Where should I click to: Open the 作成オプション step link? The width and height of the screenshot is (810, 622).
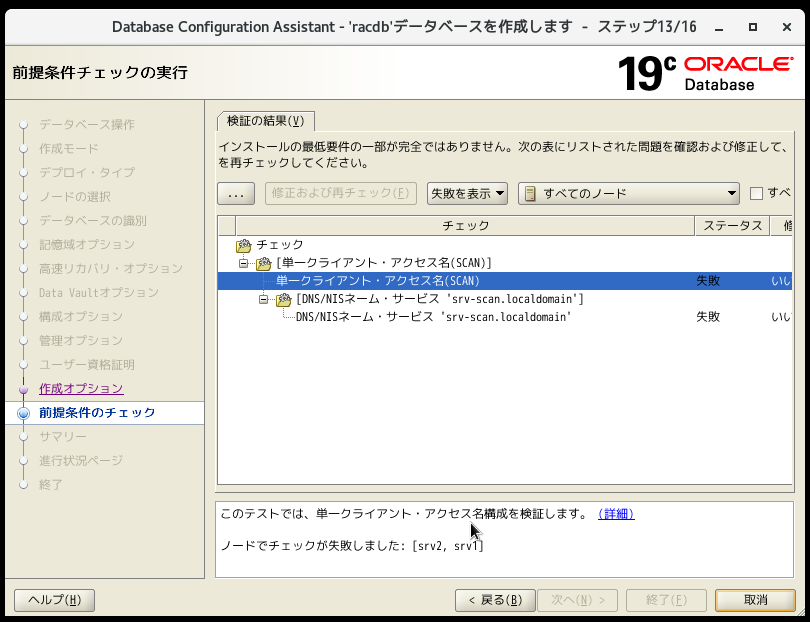(81, 388)
